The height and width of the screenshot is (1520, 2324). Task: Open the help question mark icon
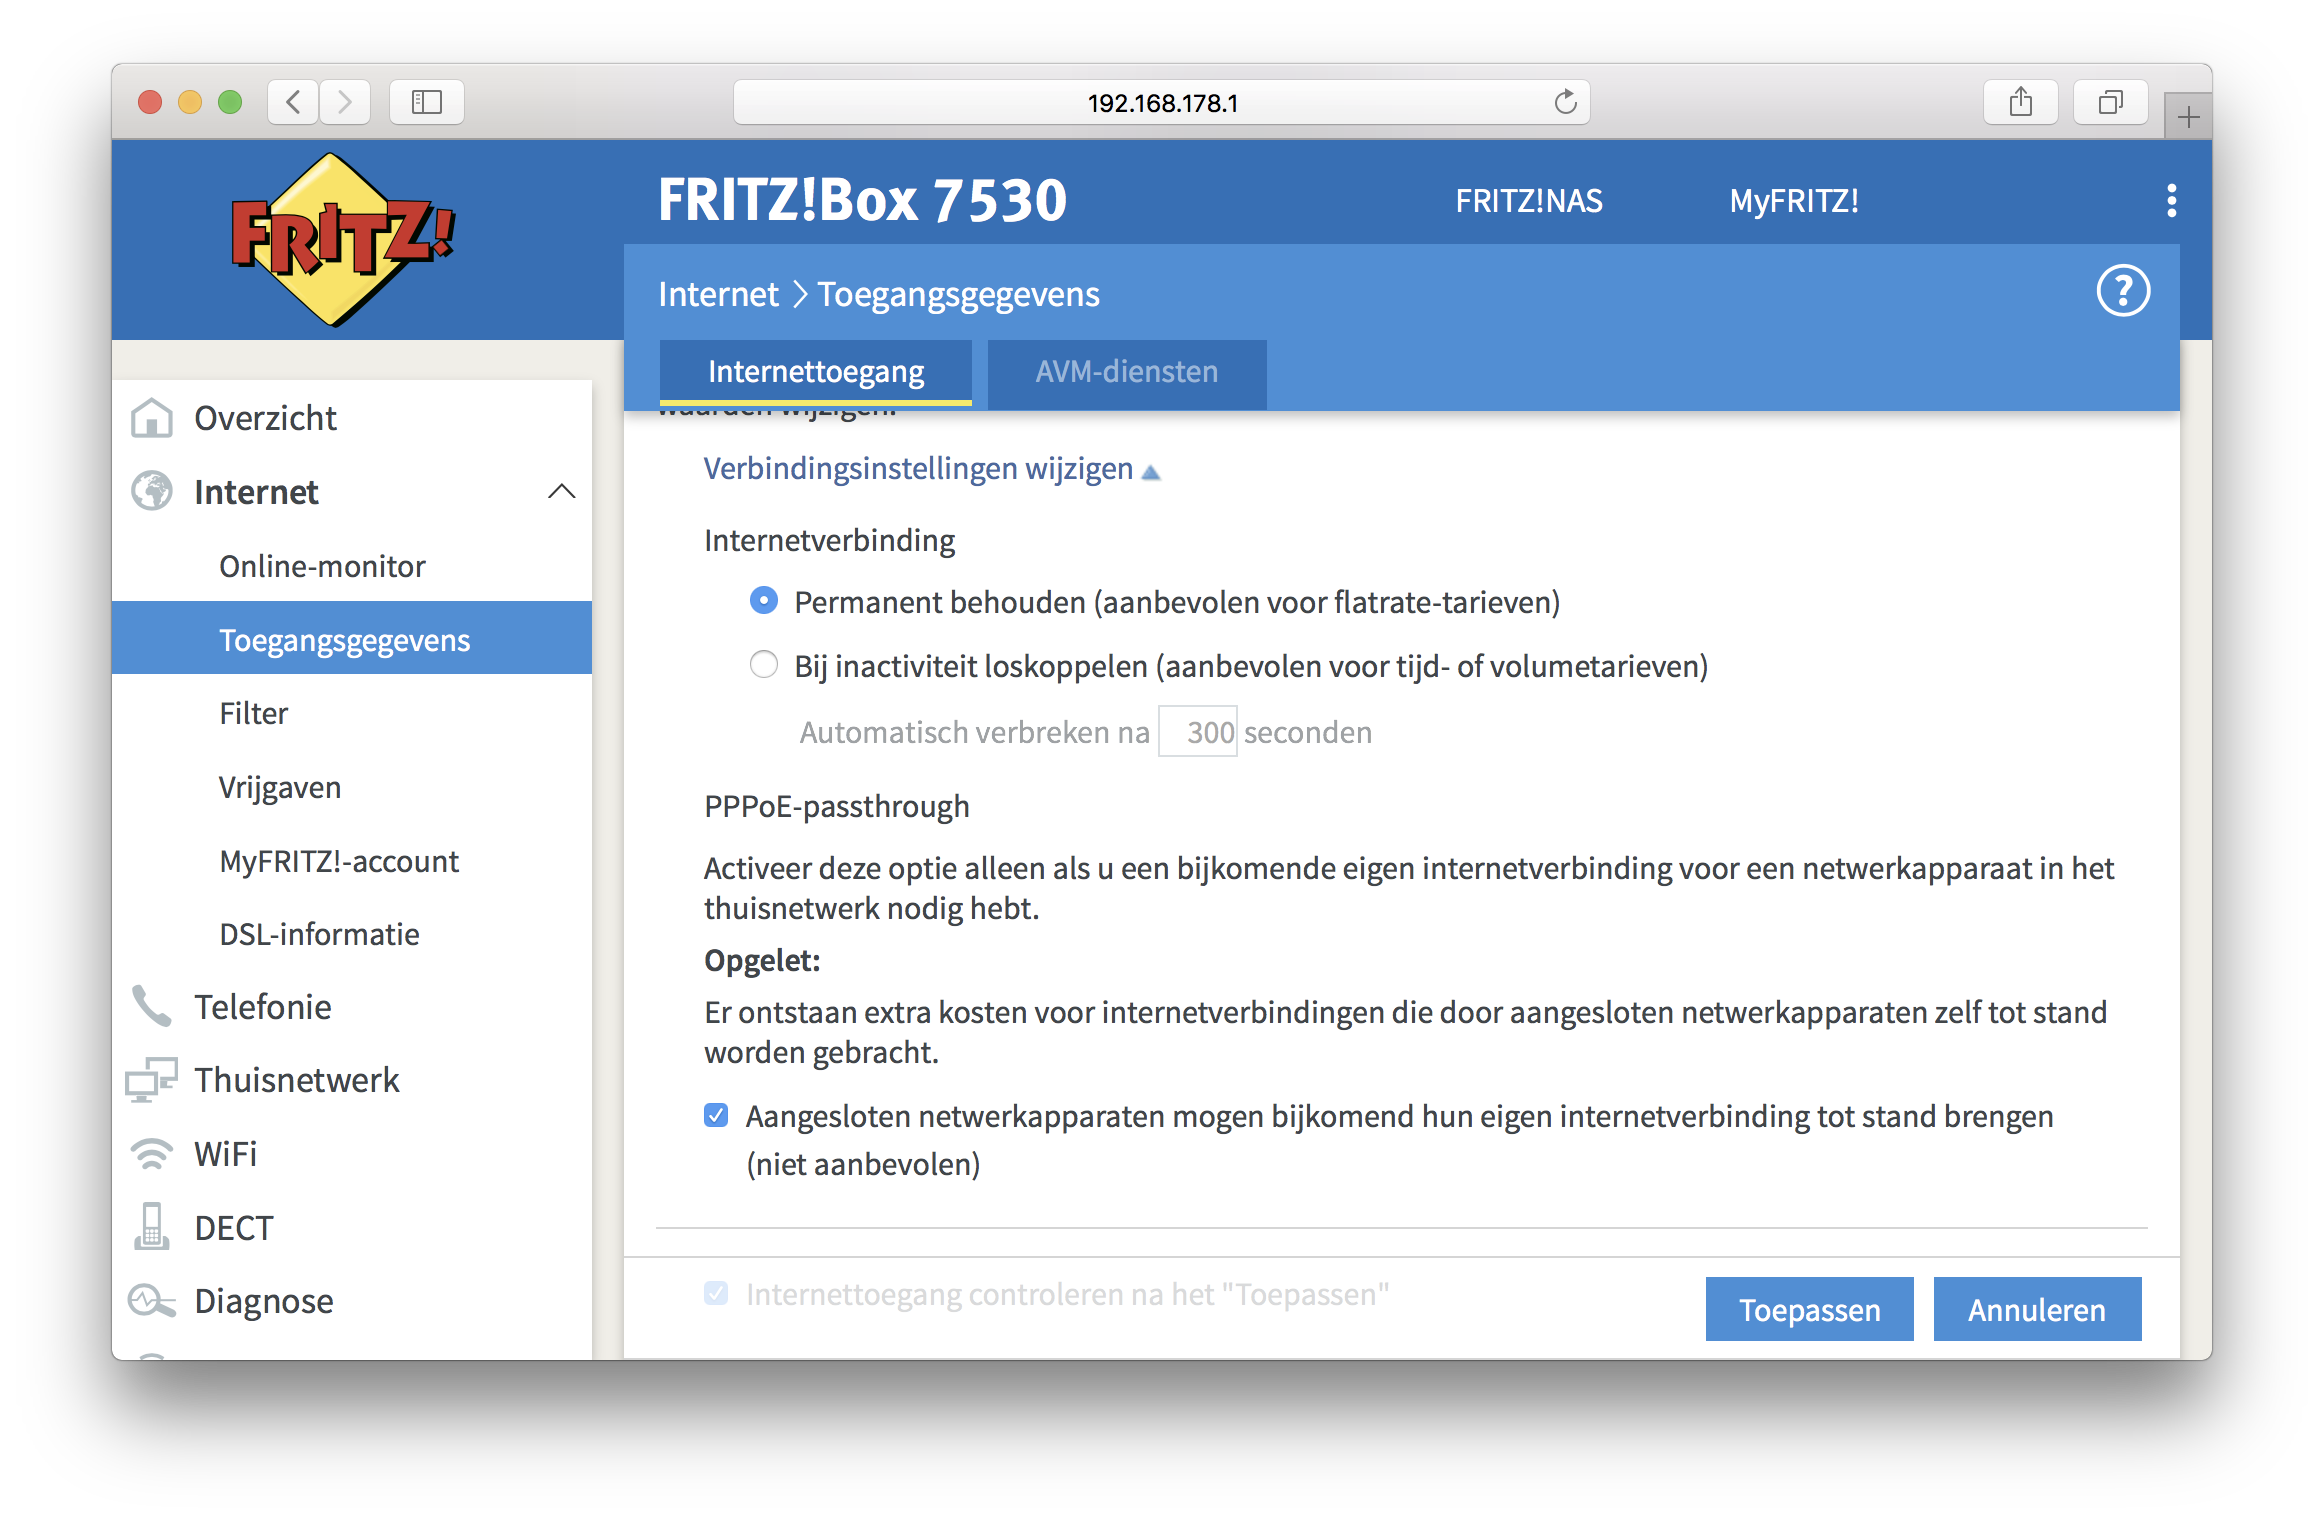click(2122, 291)
